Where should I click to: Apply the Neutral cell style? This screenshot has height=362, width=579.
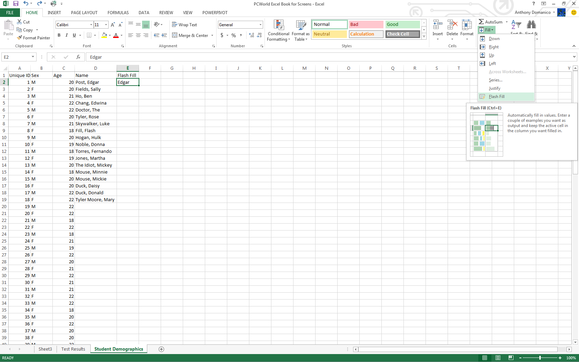(329, 34)
